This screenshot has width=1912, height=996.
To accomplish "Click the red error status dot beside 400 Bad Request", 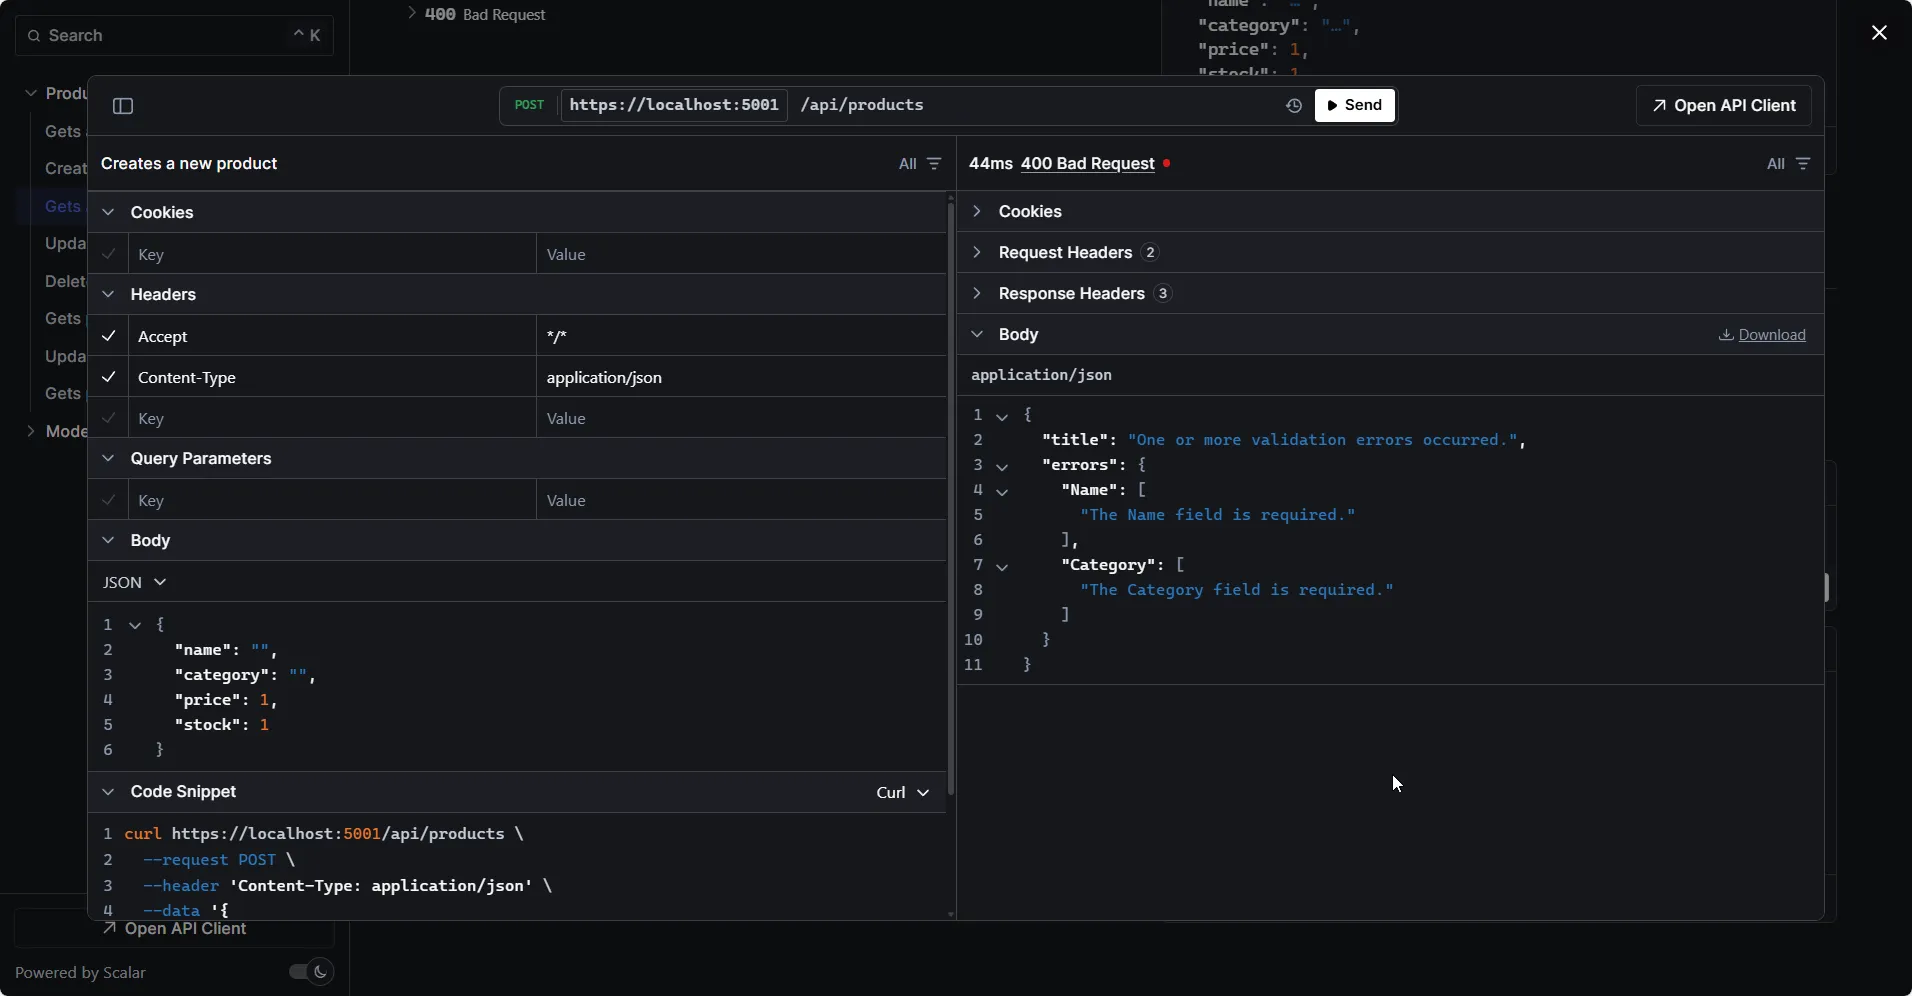I will (1166, 163).
